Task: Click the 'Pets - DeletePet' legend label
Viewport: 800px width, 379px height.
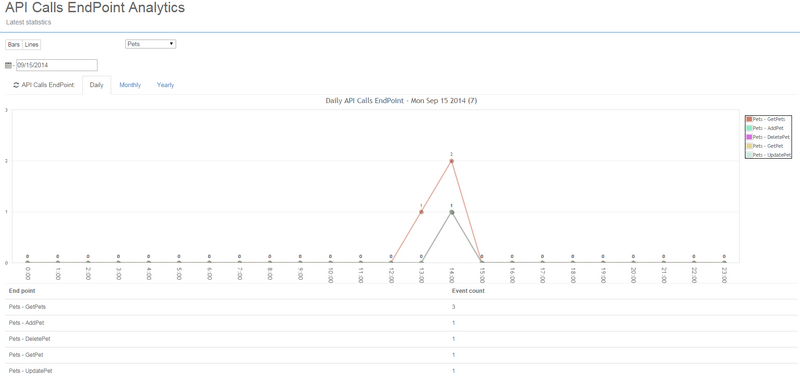Action: coord(771,137)
